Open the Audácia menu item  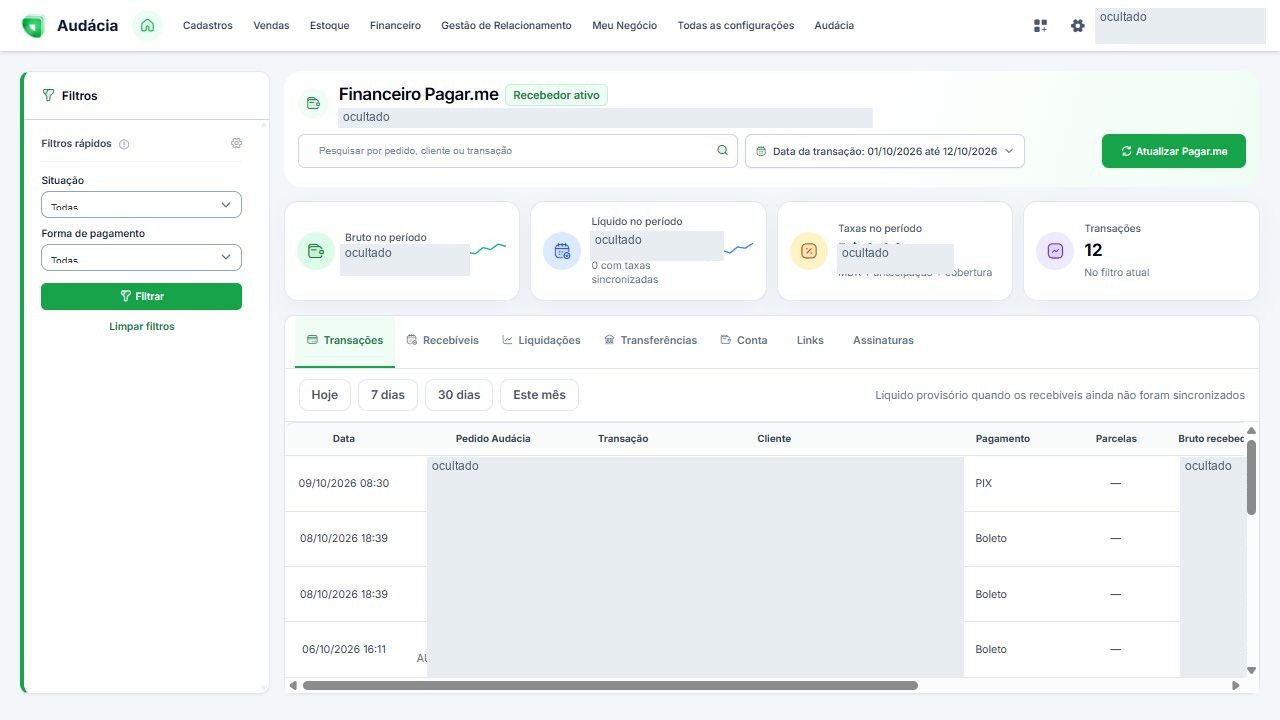point(834,26)
